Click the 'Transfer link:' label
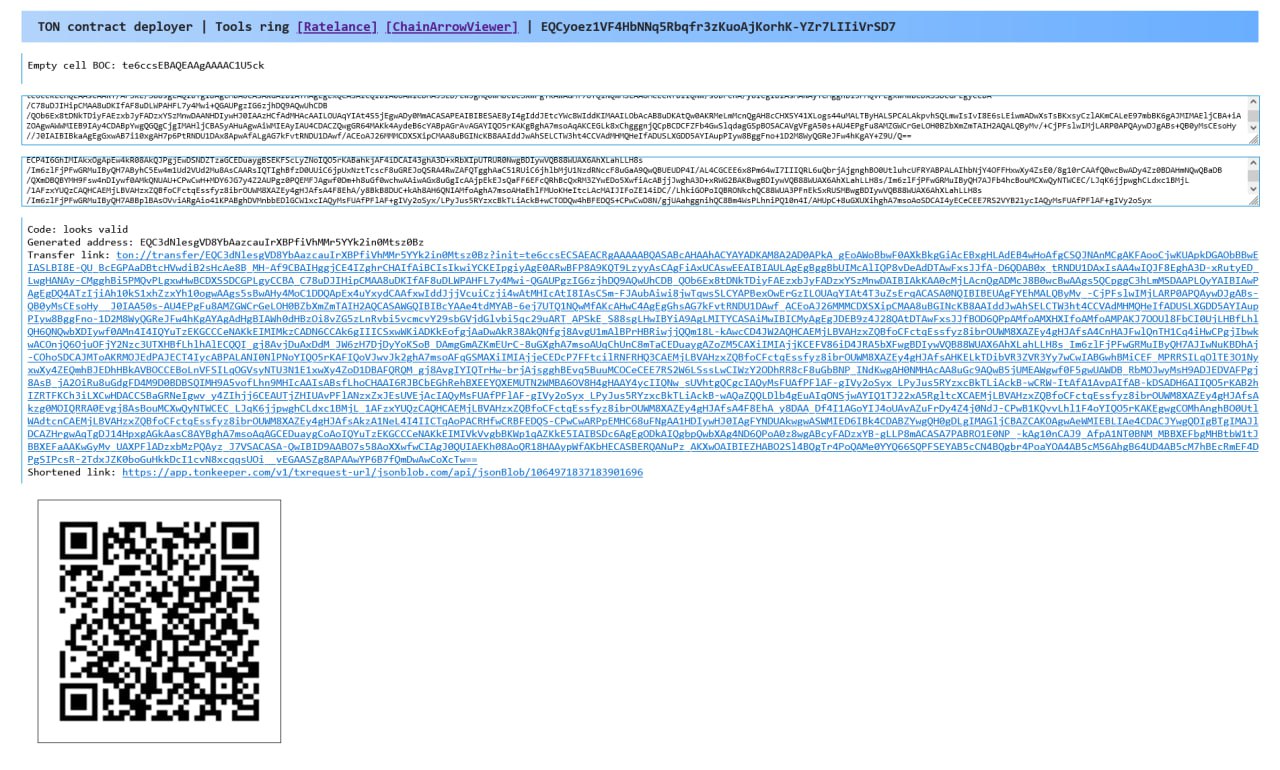 click(68, 255)
